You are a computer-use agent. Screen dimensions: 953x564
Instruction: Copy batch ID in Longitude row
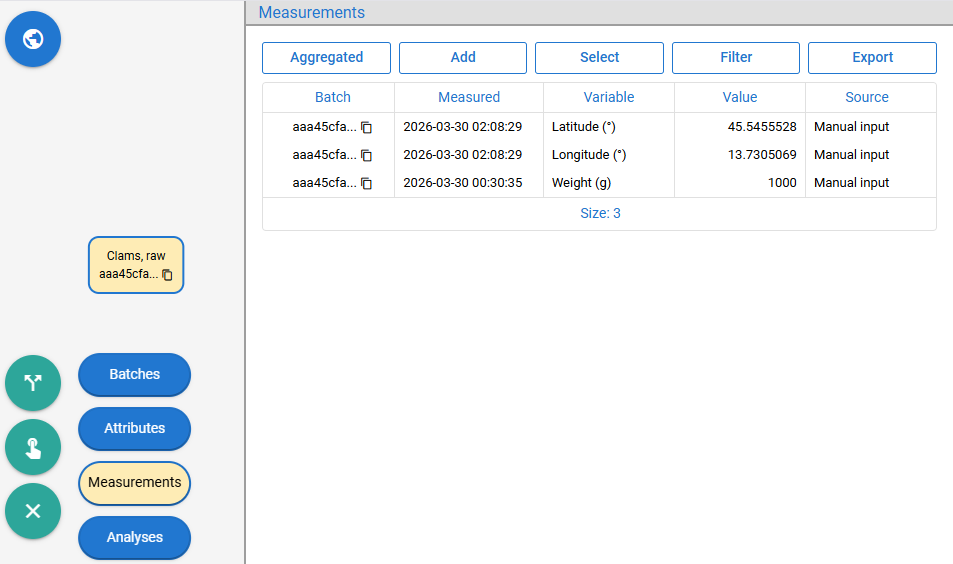point(366,155)
